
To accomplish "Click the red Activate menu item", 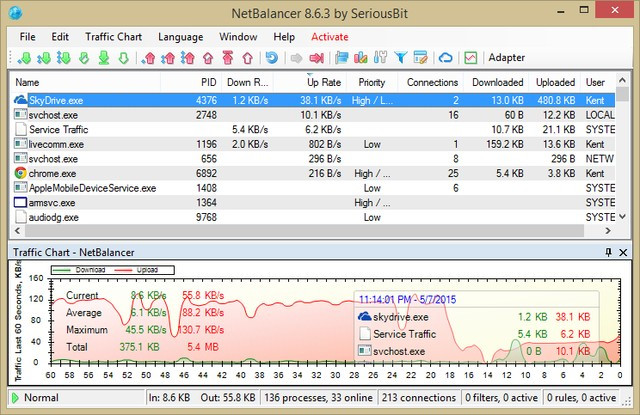I will point(330,37).
